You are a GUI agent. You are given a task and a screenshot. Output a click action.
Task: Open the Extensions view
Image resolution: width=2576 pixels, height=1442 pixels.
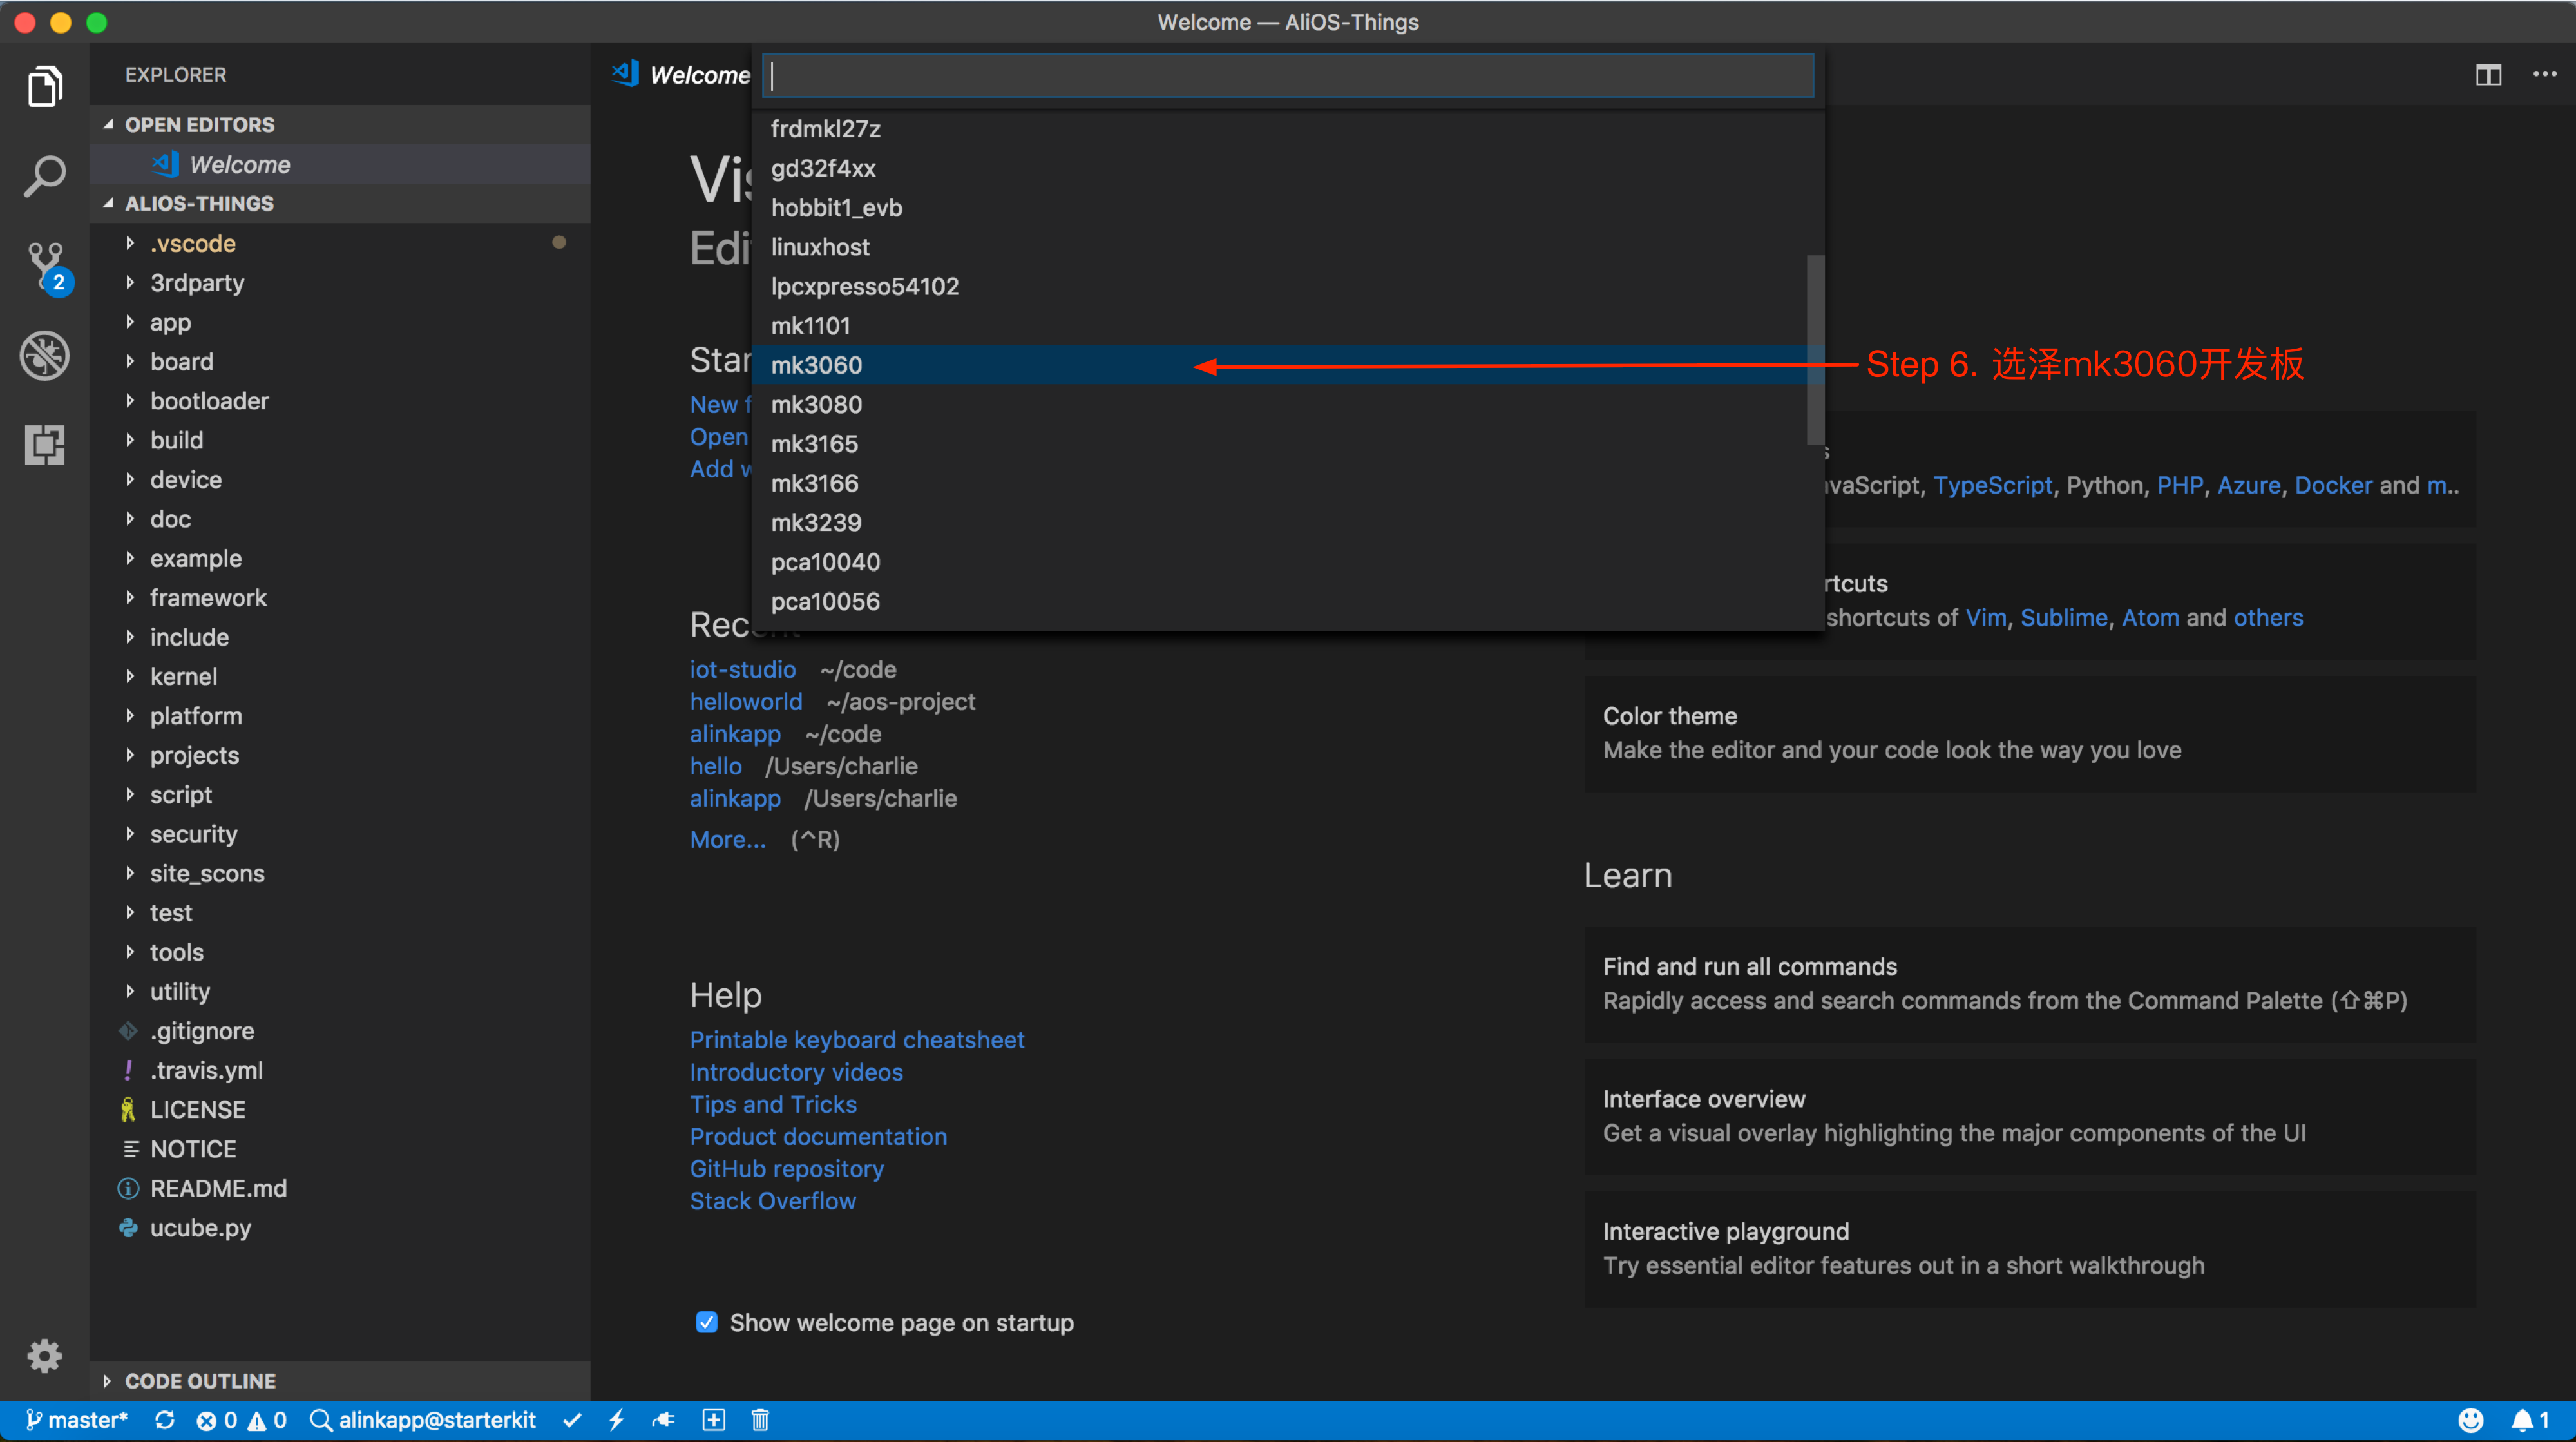(45, 444)
